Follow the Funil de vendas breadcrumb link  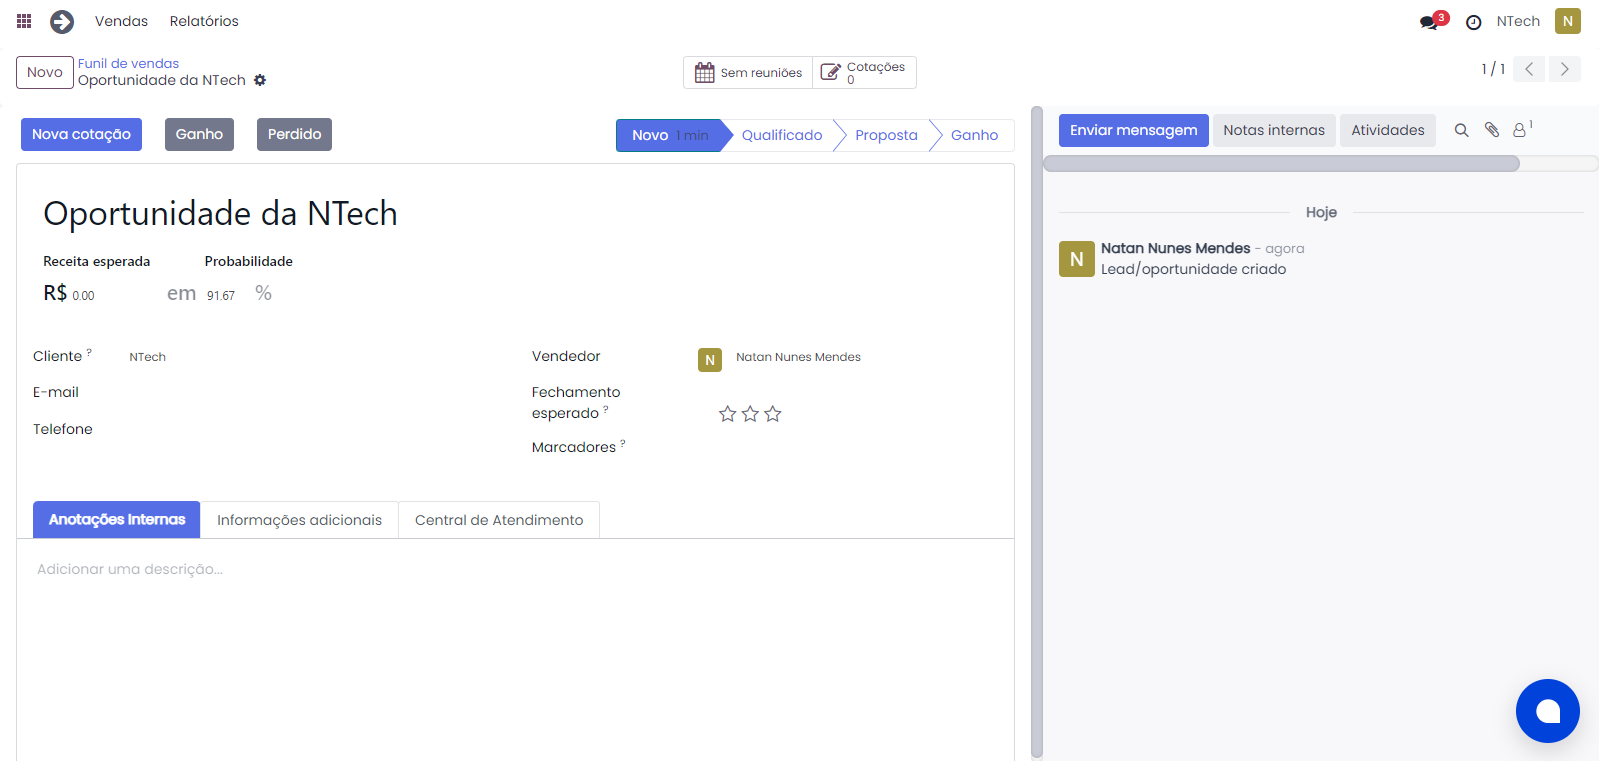click(128, 63)
